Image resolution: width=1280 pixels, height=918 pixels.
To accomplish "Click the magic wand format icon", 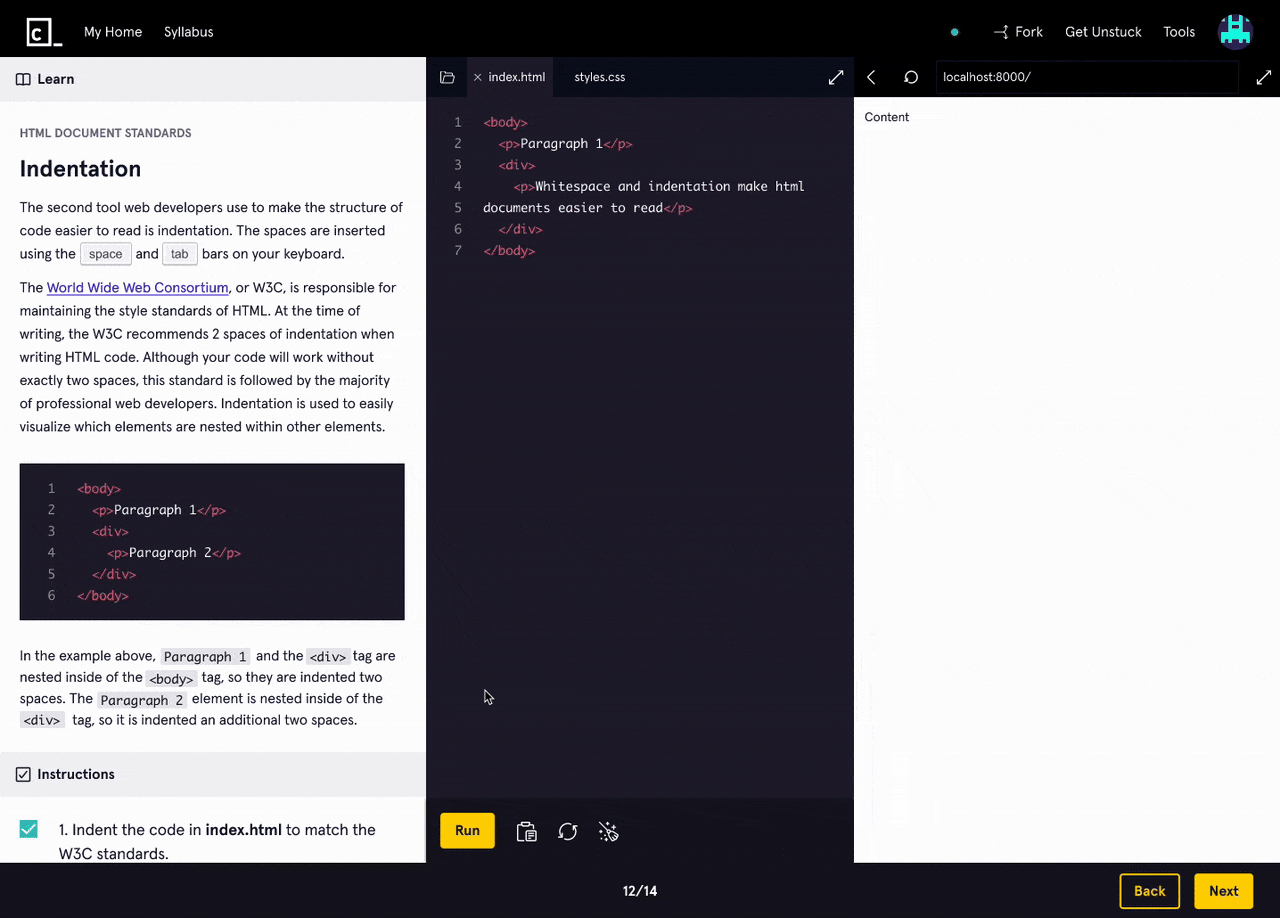I will [x=609, y=831].
